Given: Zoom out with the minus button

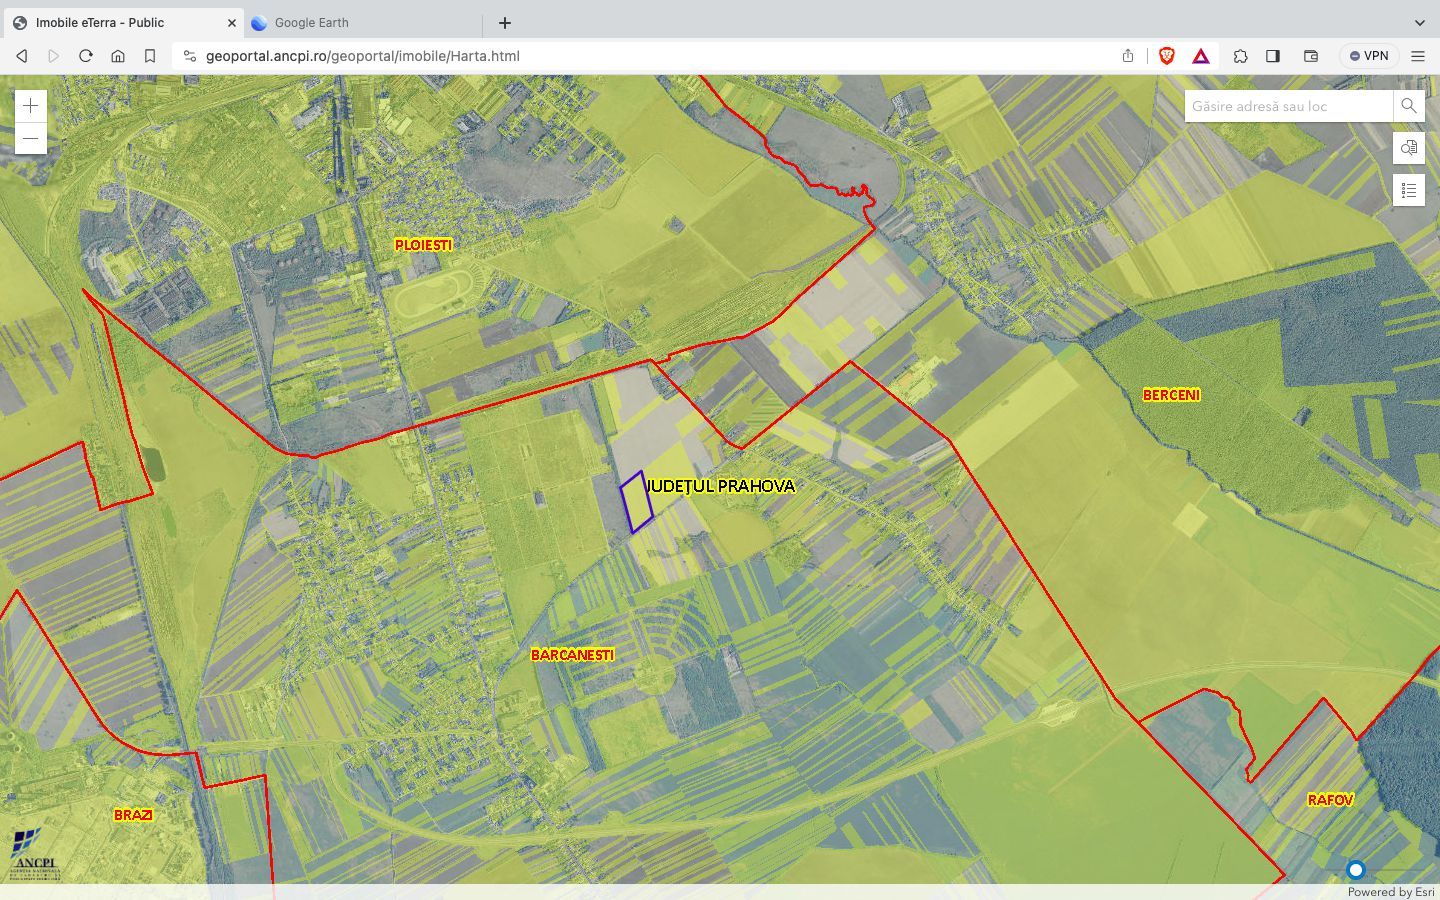Looking at the screenshot, I should (30, 138).
